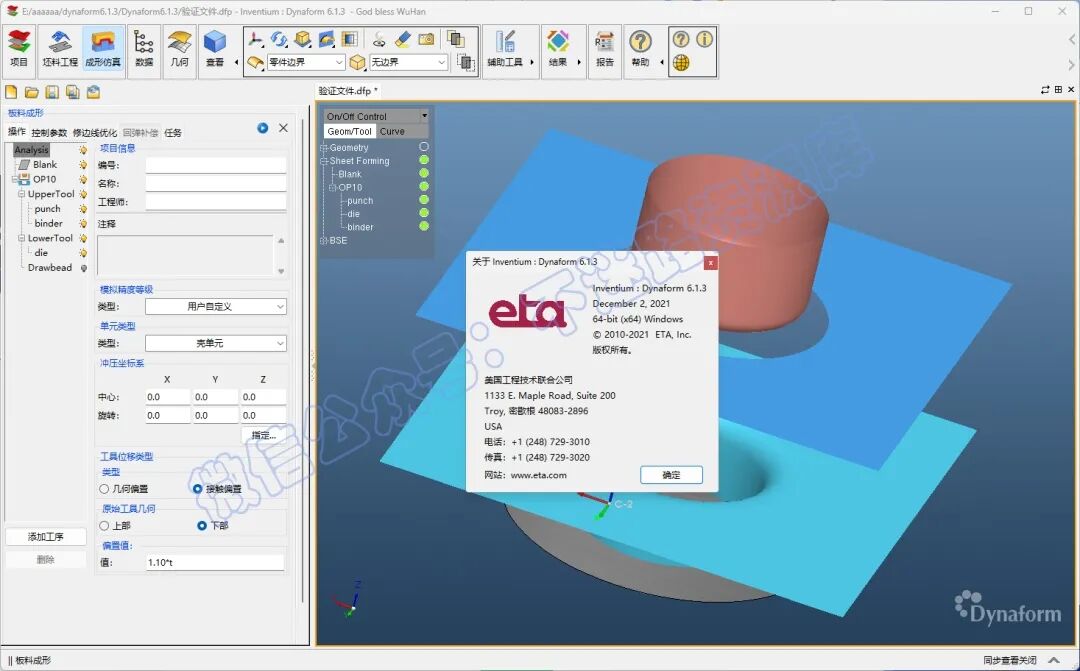
Task: Click the camera snapshot icon
Action: [426, 39]
